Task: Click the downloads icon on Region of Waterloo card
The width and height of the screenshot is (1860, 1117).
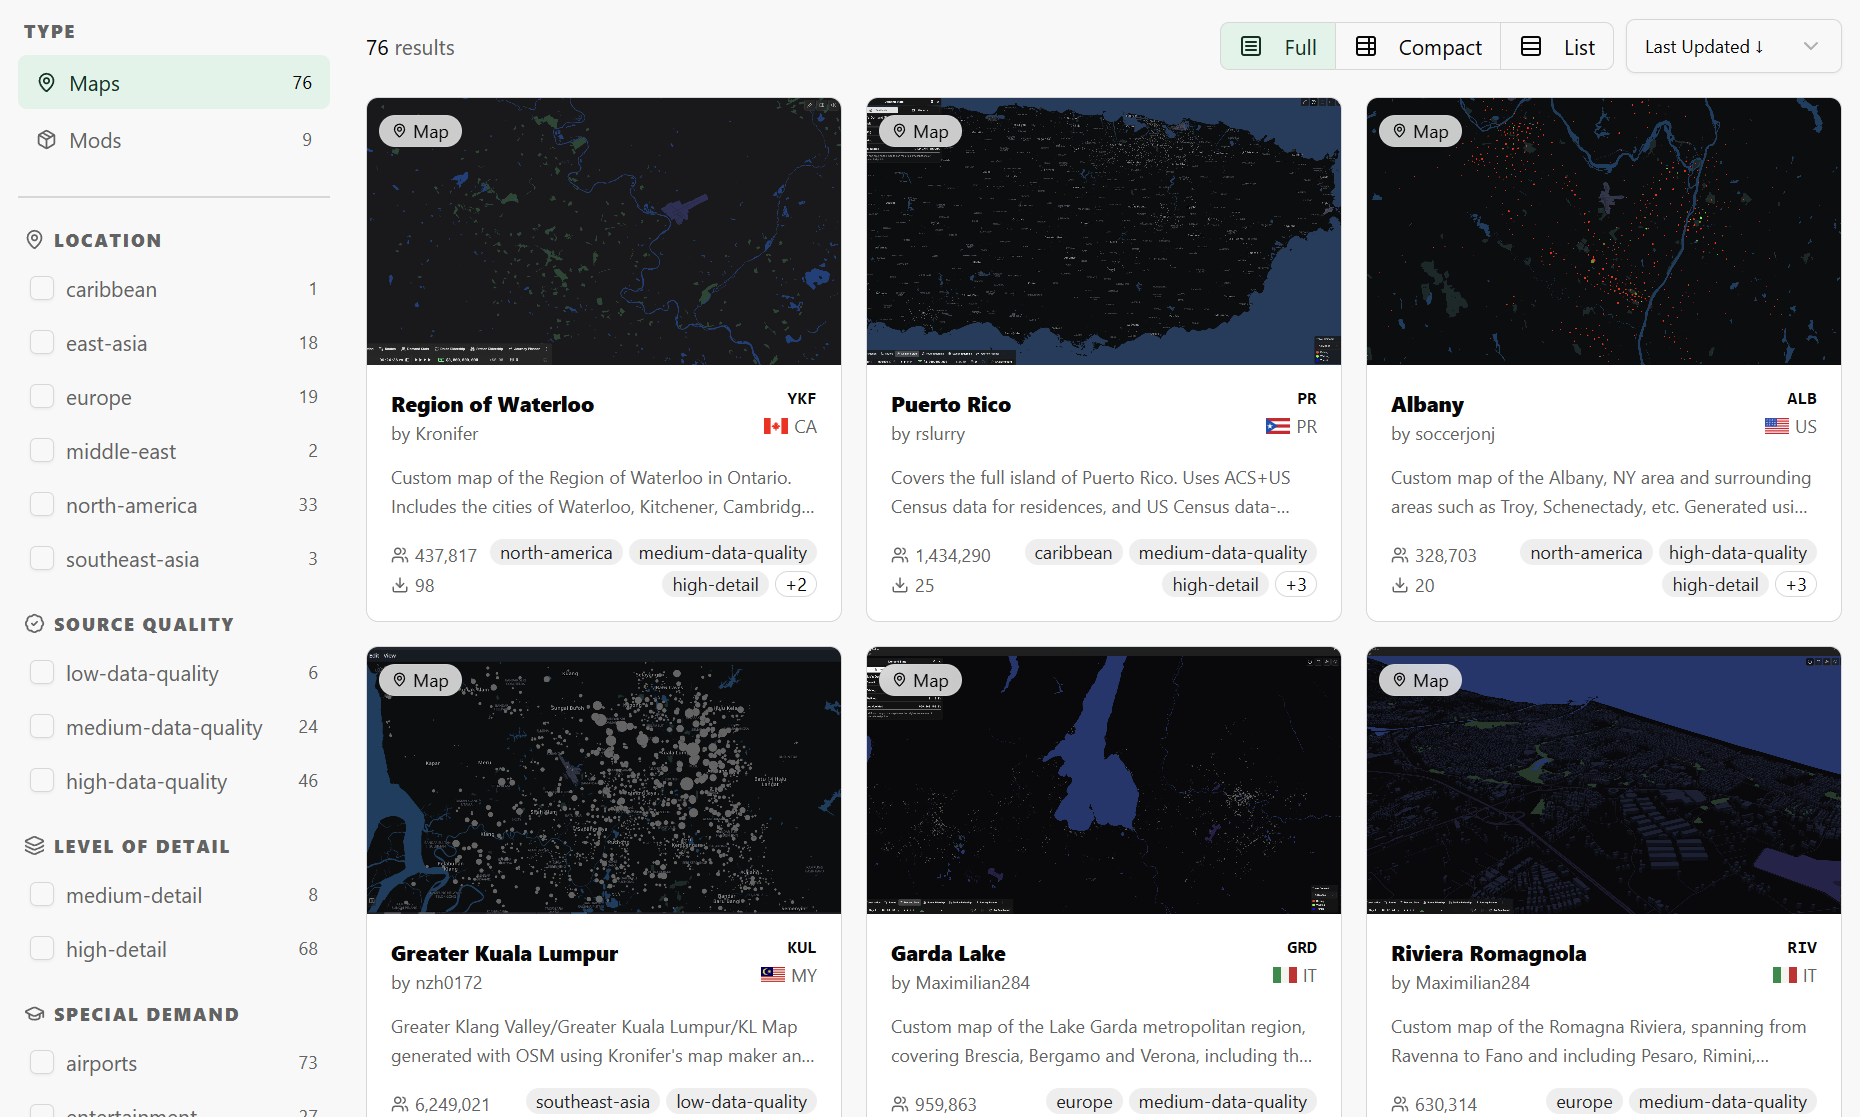Action: point(398,586)
